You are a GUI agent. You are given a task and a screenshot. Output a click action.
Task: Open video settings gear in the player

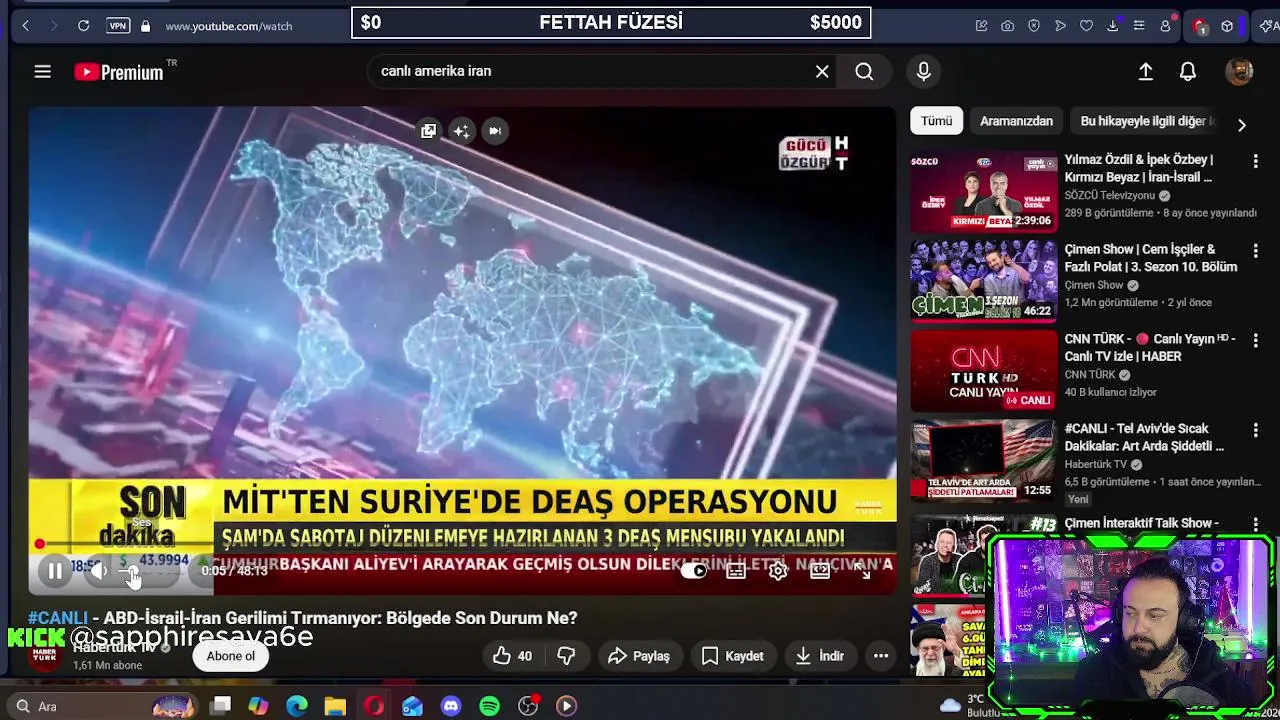[778, 571]
